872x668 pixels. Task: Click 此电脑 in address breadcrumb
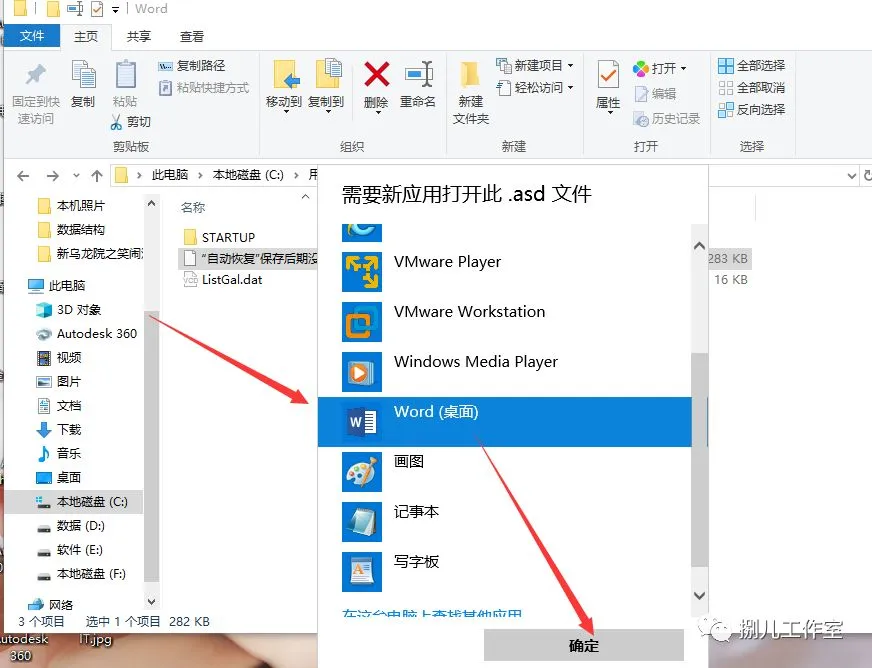[170, 175]
